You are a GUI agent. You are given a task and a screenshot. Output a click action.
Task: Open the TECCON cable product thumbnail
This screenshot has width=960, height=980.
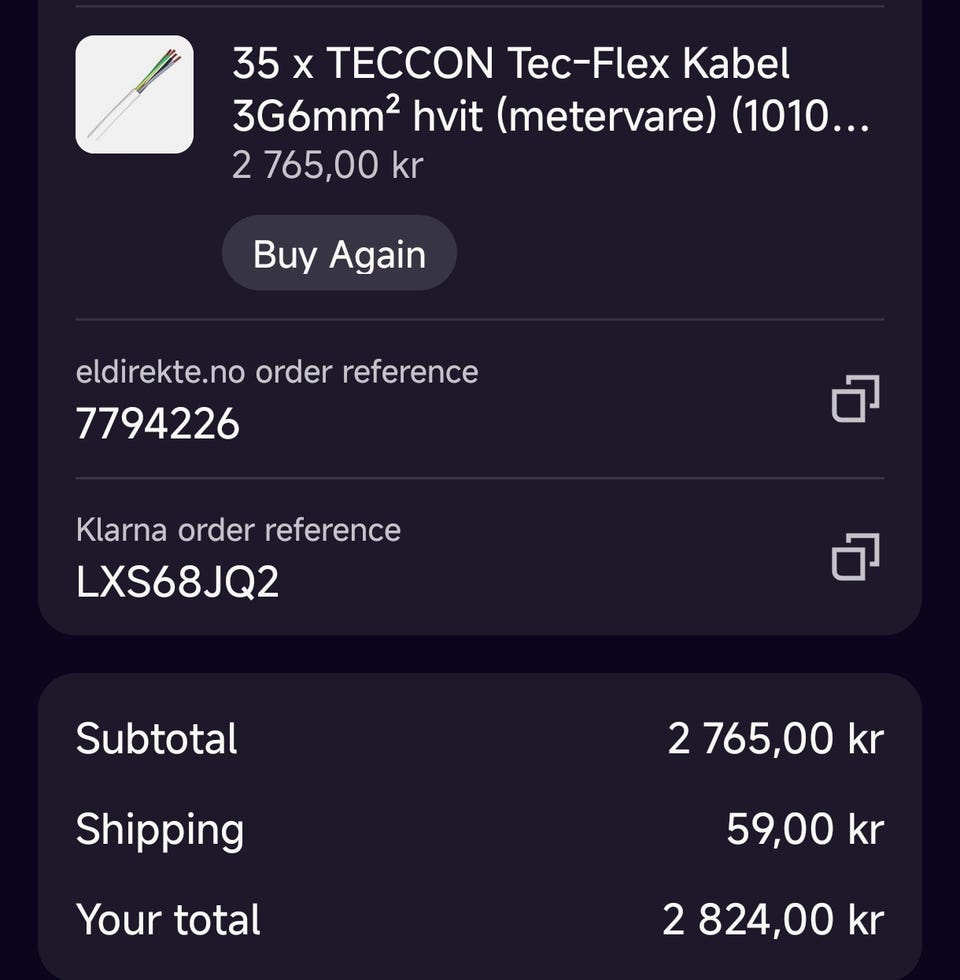134,94
